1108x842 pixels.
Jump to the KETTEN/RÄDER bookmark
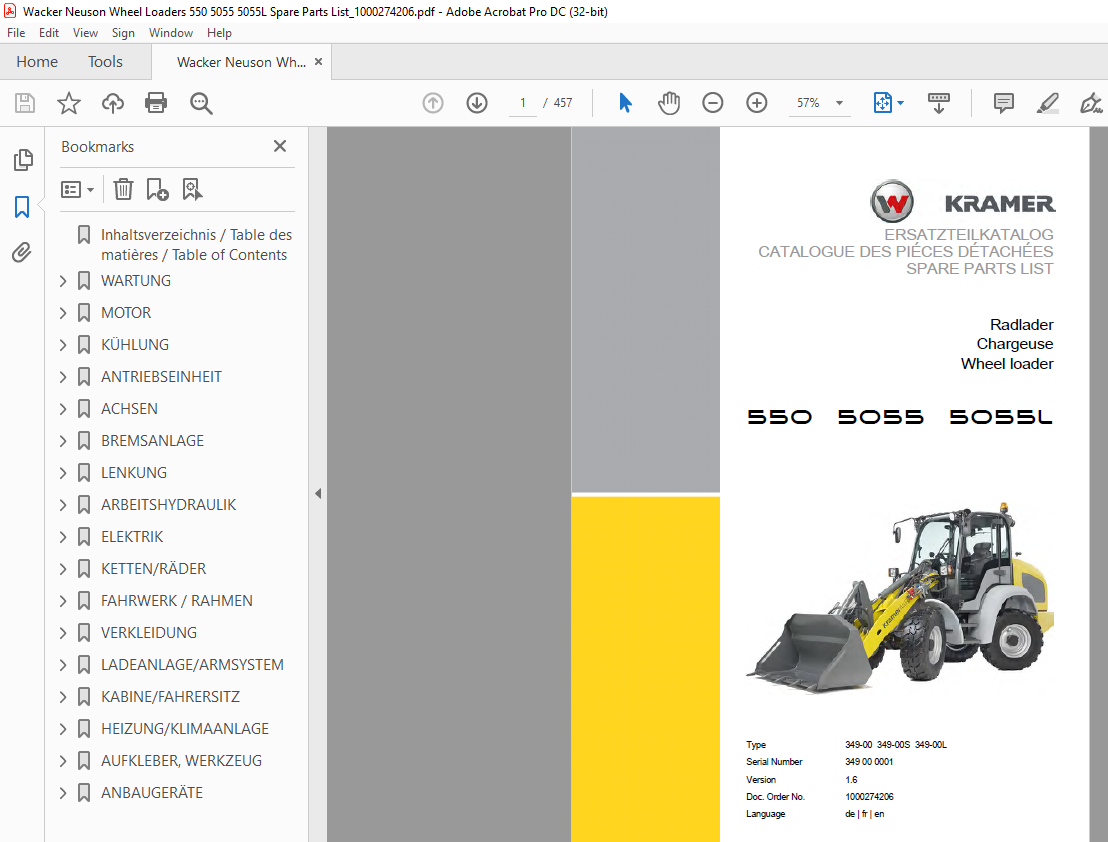(153, 569)
